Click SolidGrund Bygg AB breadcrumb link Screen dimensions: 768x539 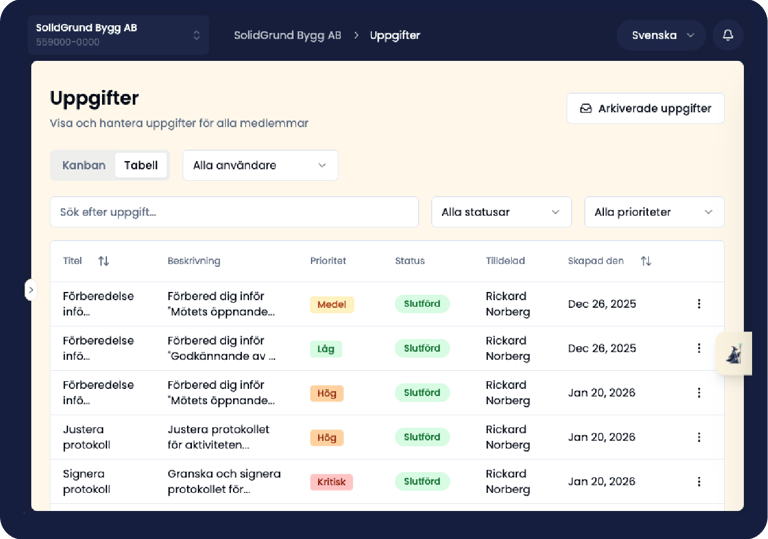click(288, 35)
